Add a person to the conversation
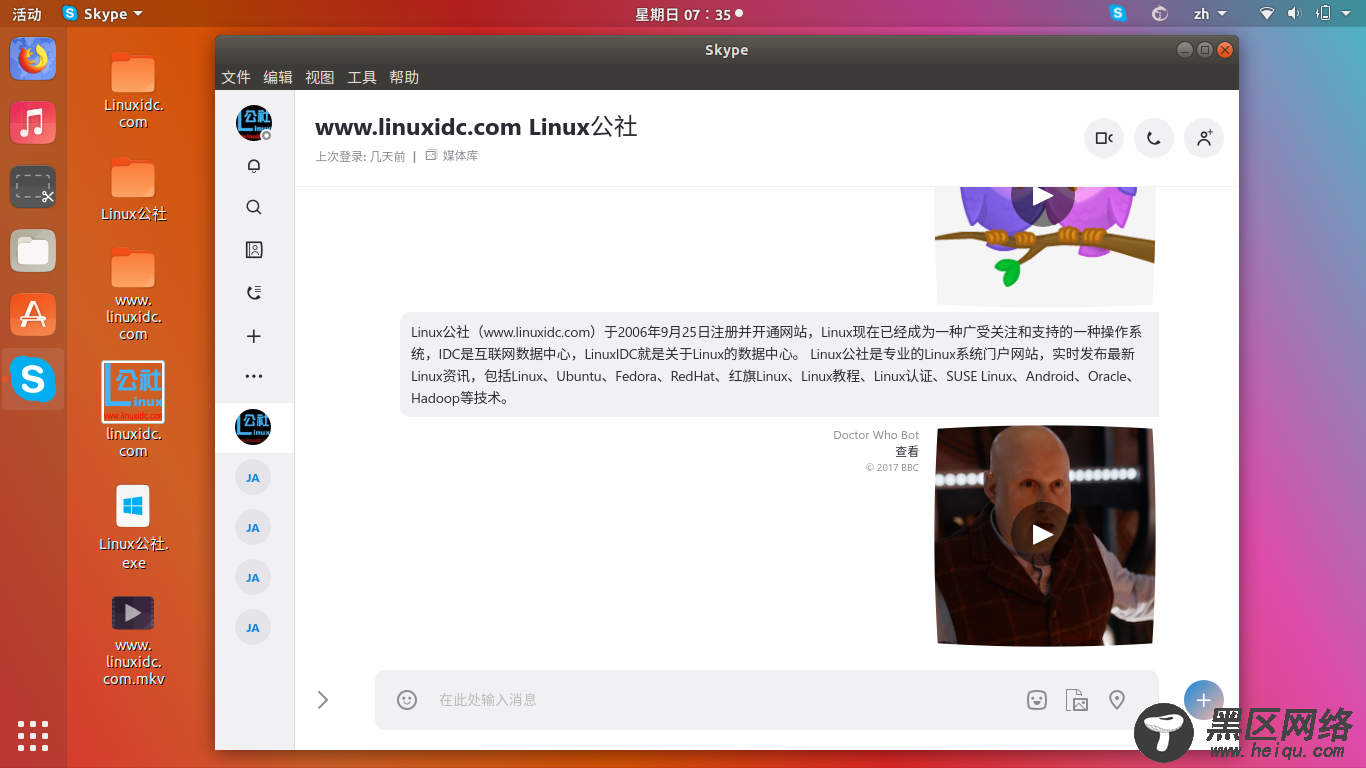The height and width of the screenshot is (768, 1366). (1204, 138)
